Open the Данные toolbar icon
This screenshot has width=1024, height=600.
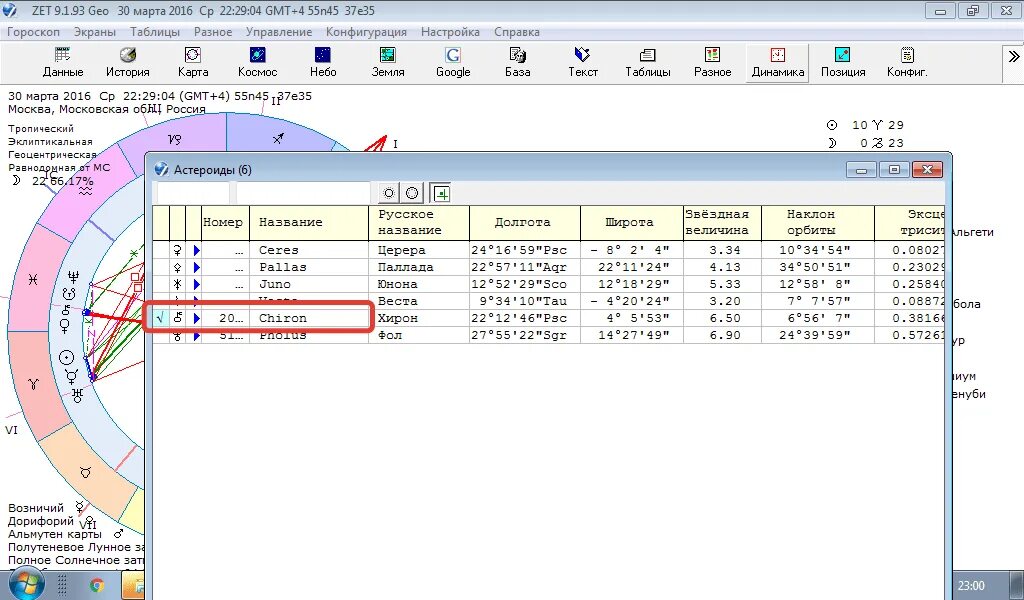pyautogui.click(x=63, y=63)
